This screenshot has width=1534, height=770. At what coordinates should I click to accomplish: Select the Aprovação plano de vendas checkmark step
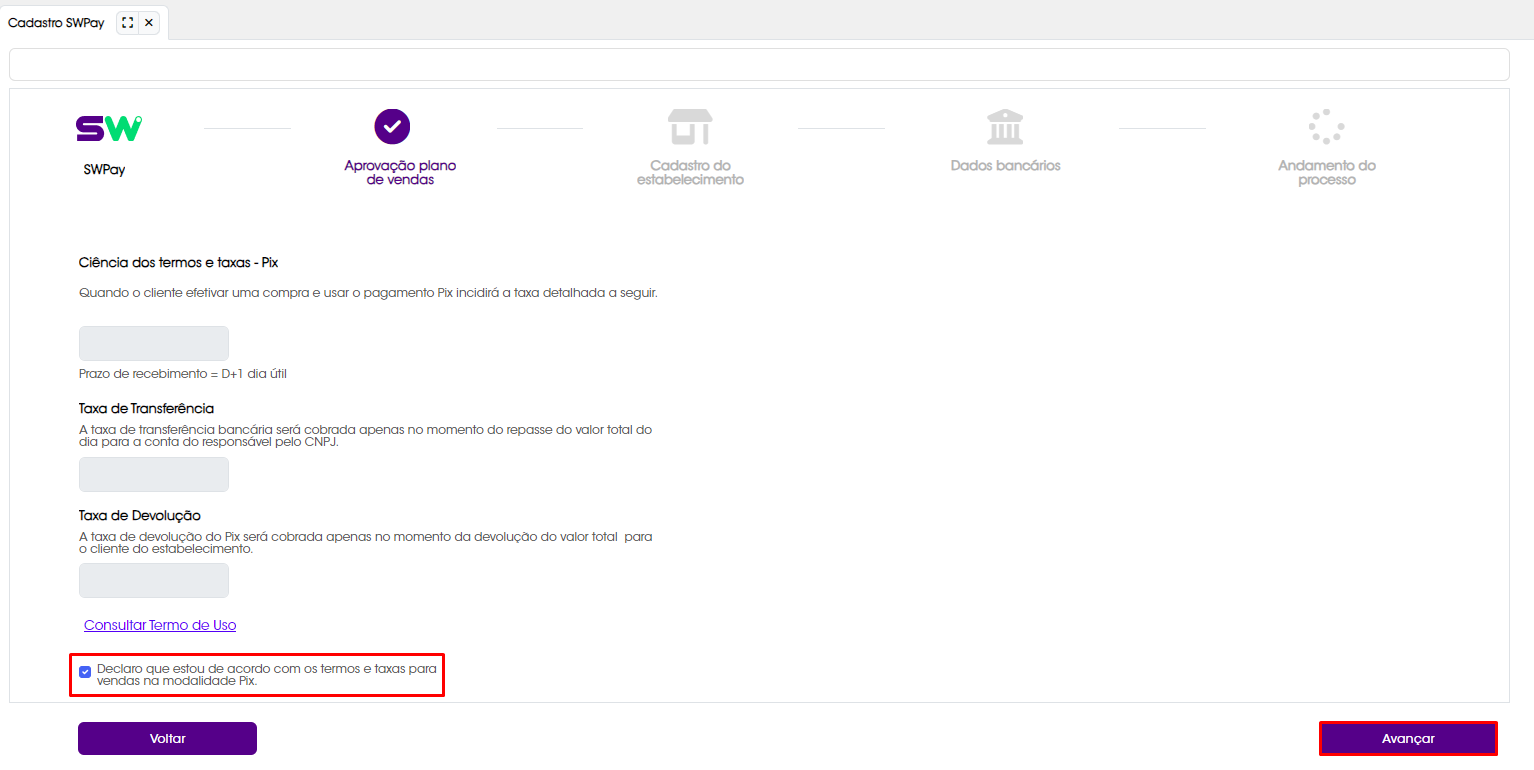(x=392, y=126)
